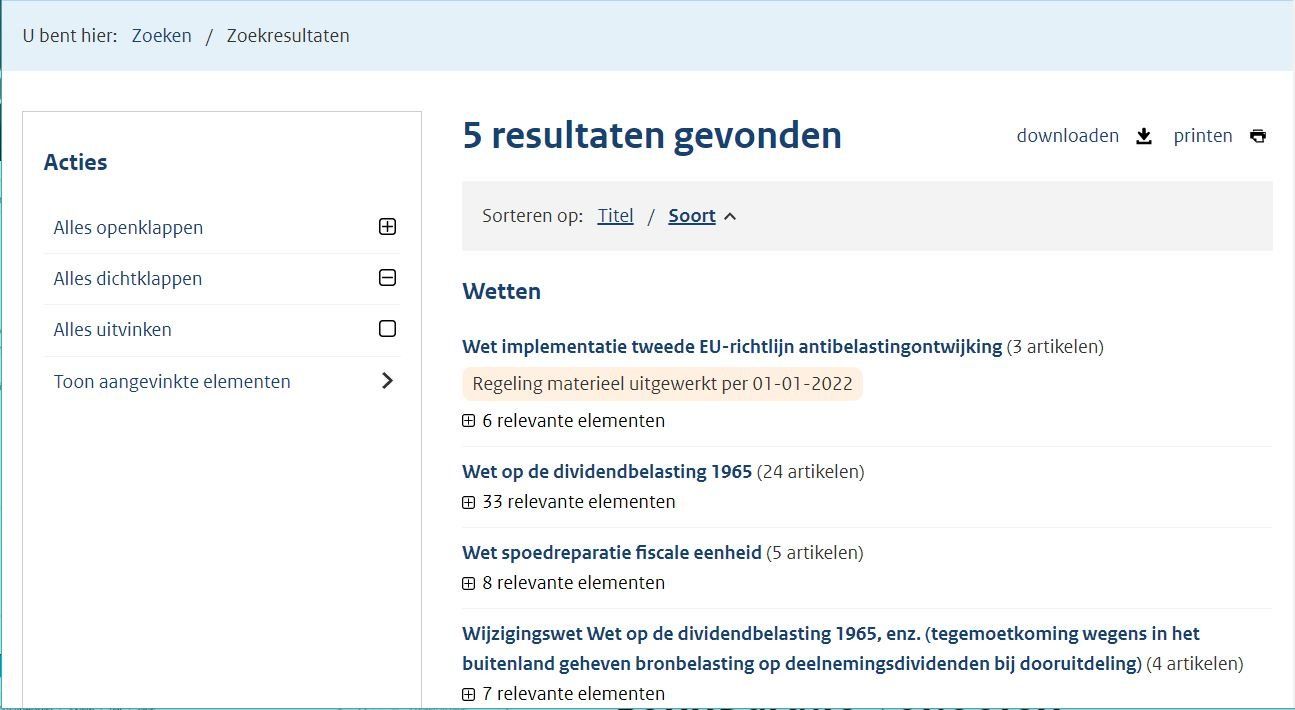Click '(24 artikelen)' text
1295x710 pixels.
pyautogui.click(x=811, y=472)
